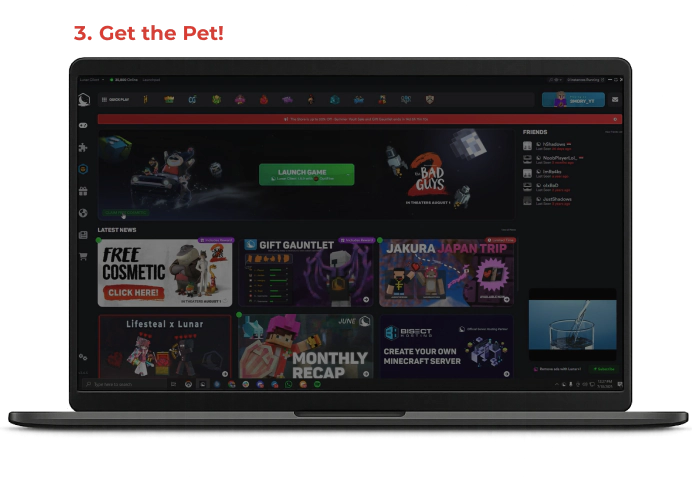Open the gamepad icon in sidebar
Image resolution: width=692 pixels, height=480 pixels.
click(83, 125)
